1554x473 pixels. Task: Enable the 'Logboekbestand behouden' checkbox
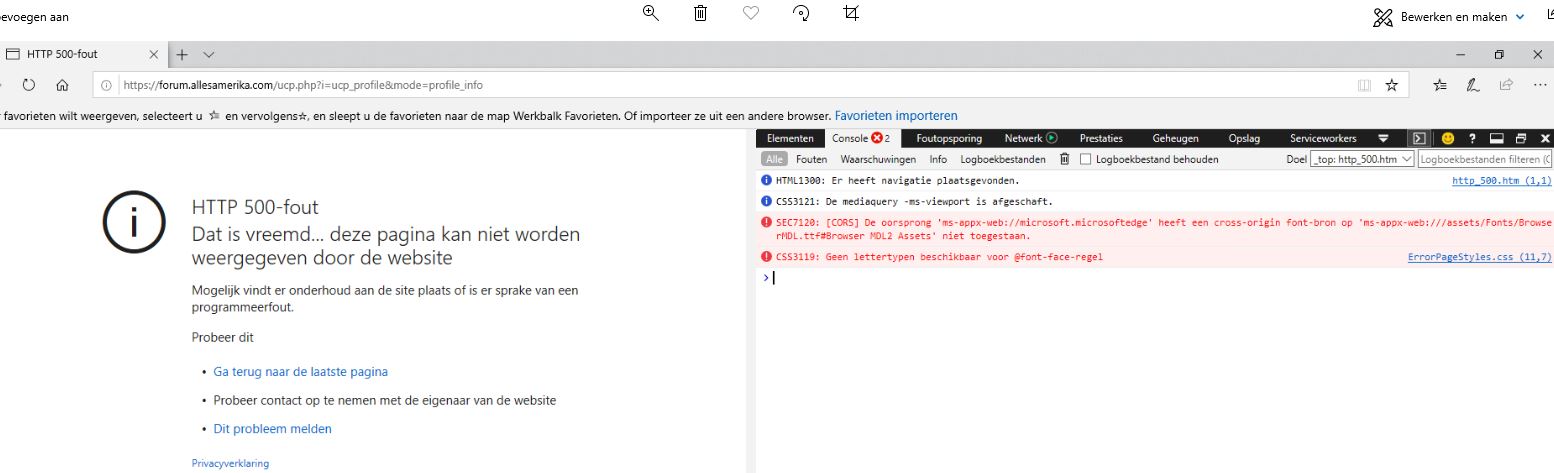pos(1085,159)
